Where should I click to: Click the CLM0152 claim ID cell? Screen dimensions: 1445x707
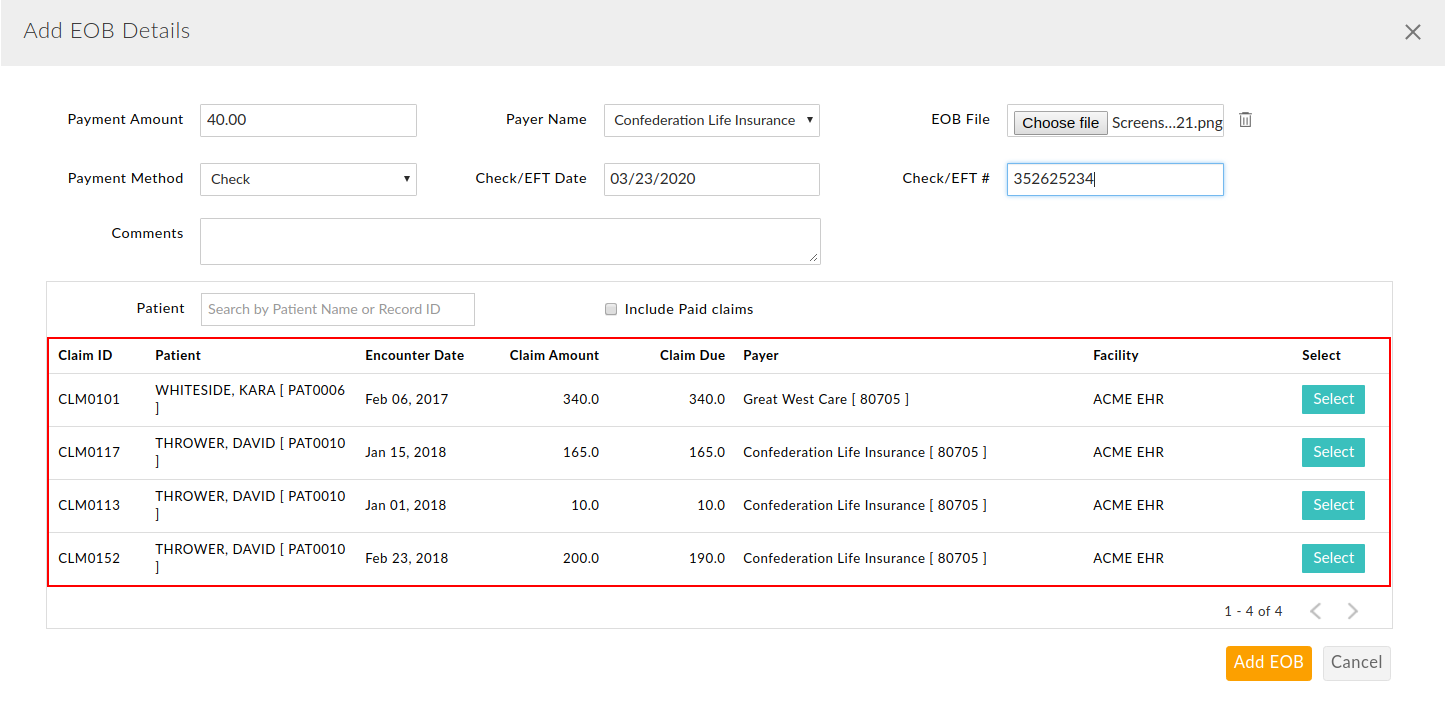click(89, 558)
